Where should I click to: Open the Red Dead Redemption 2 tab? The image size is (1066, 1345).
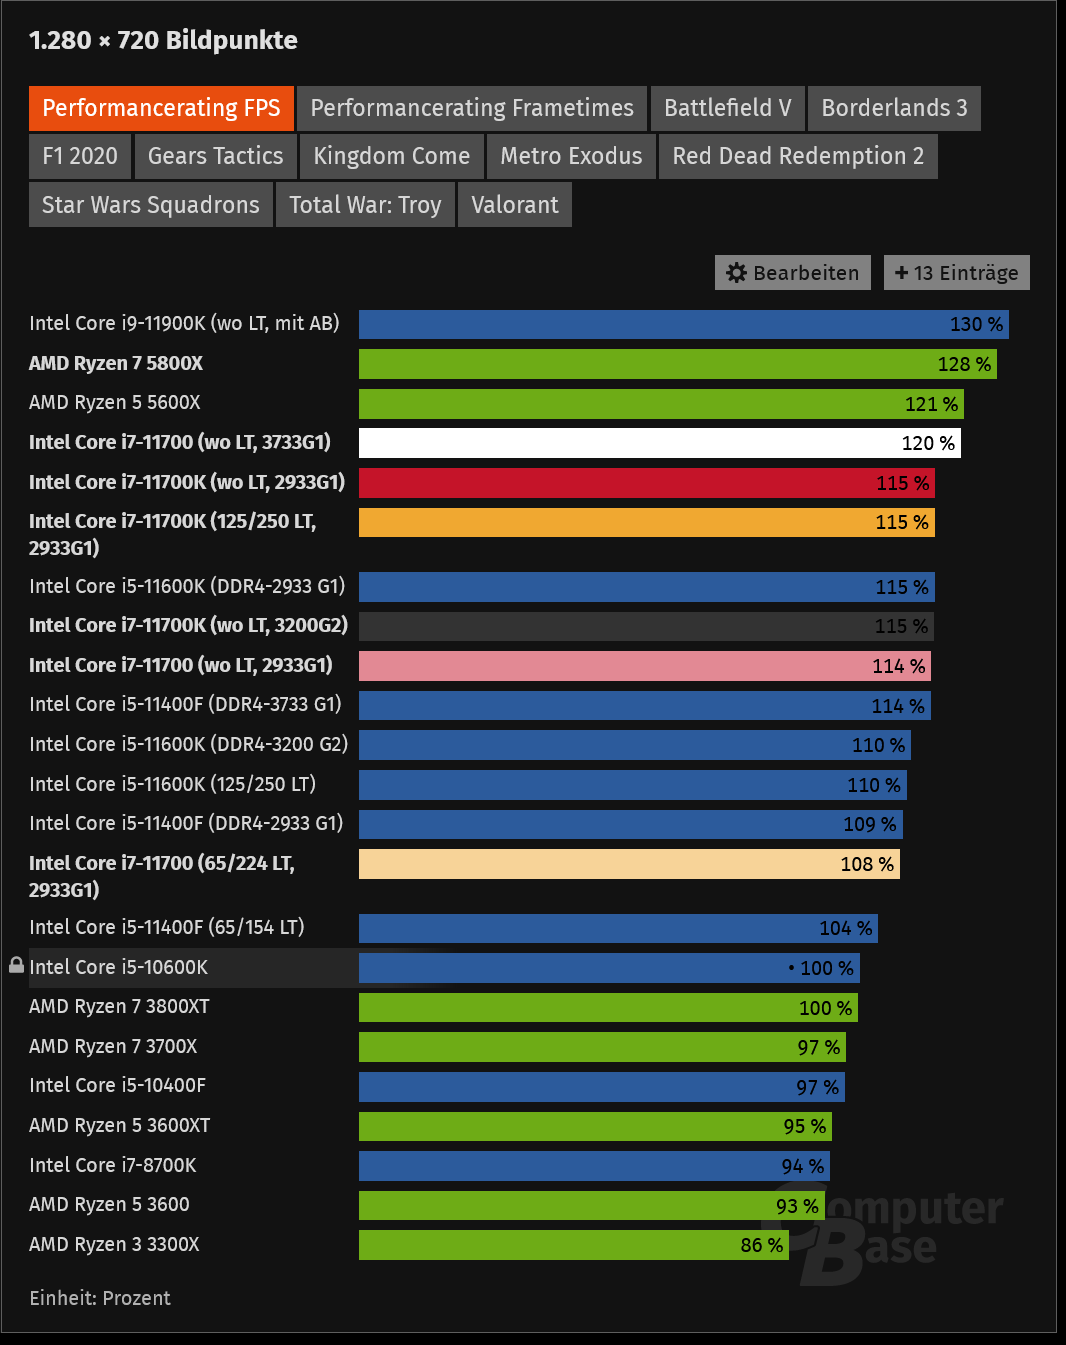[x=798, y=156]
